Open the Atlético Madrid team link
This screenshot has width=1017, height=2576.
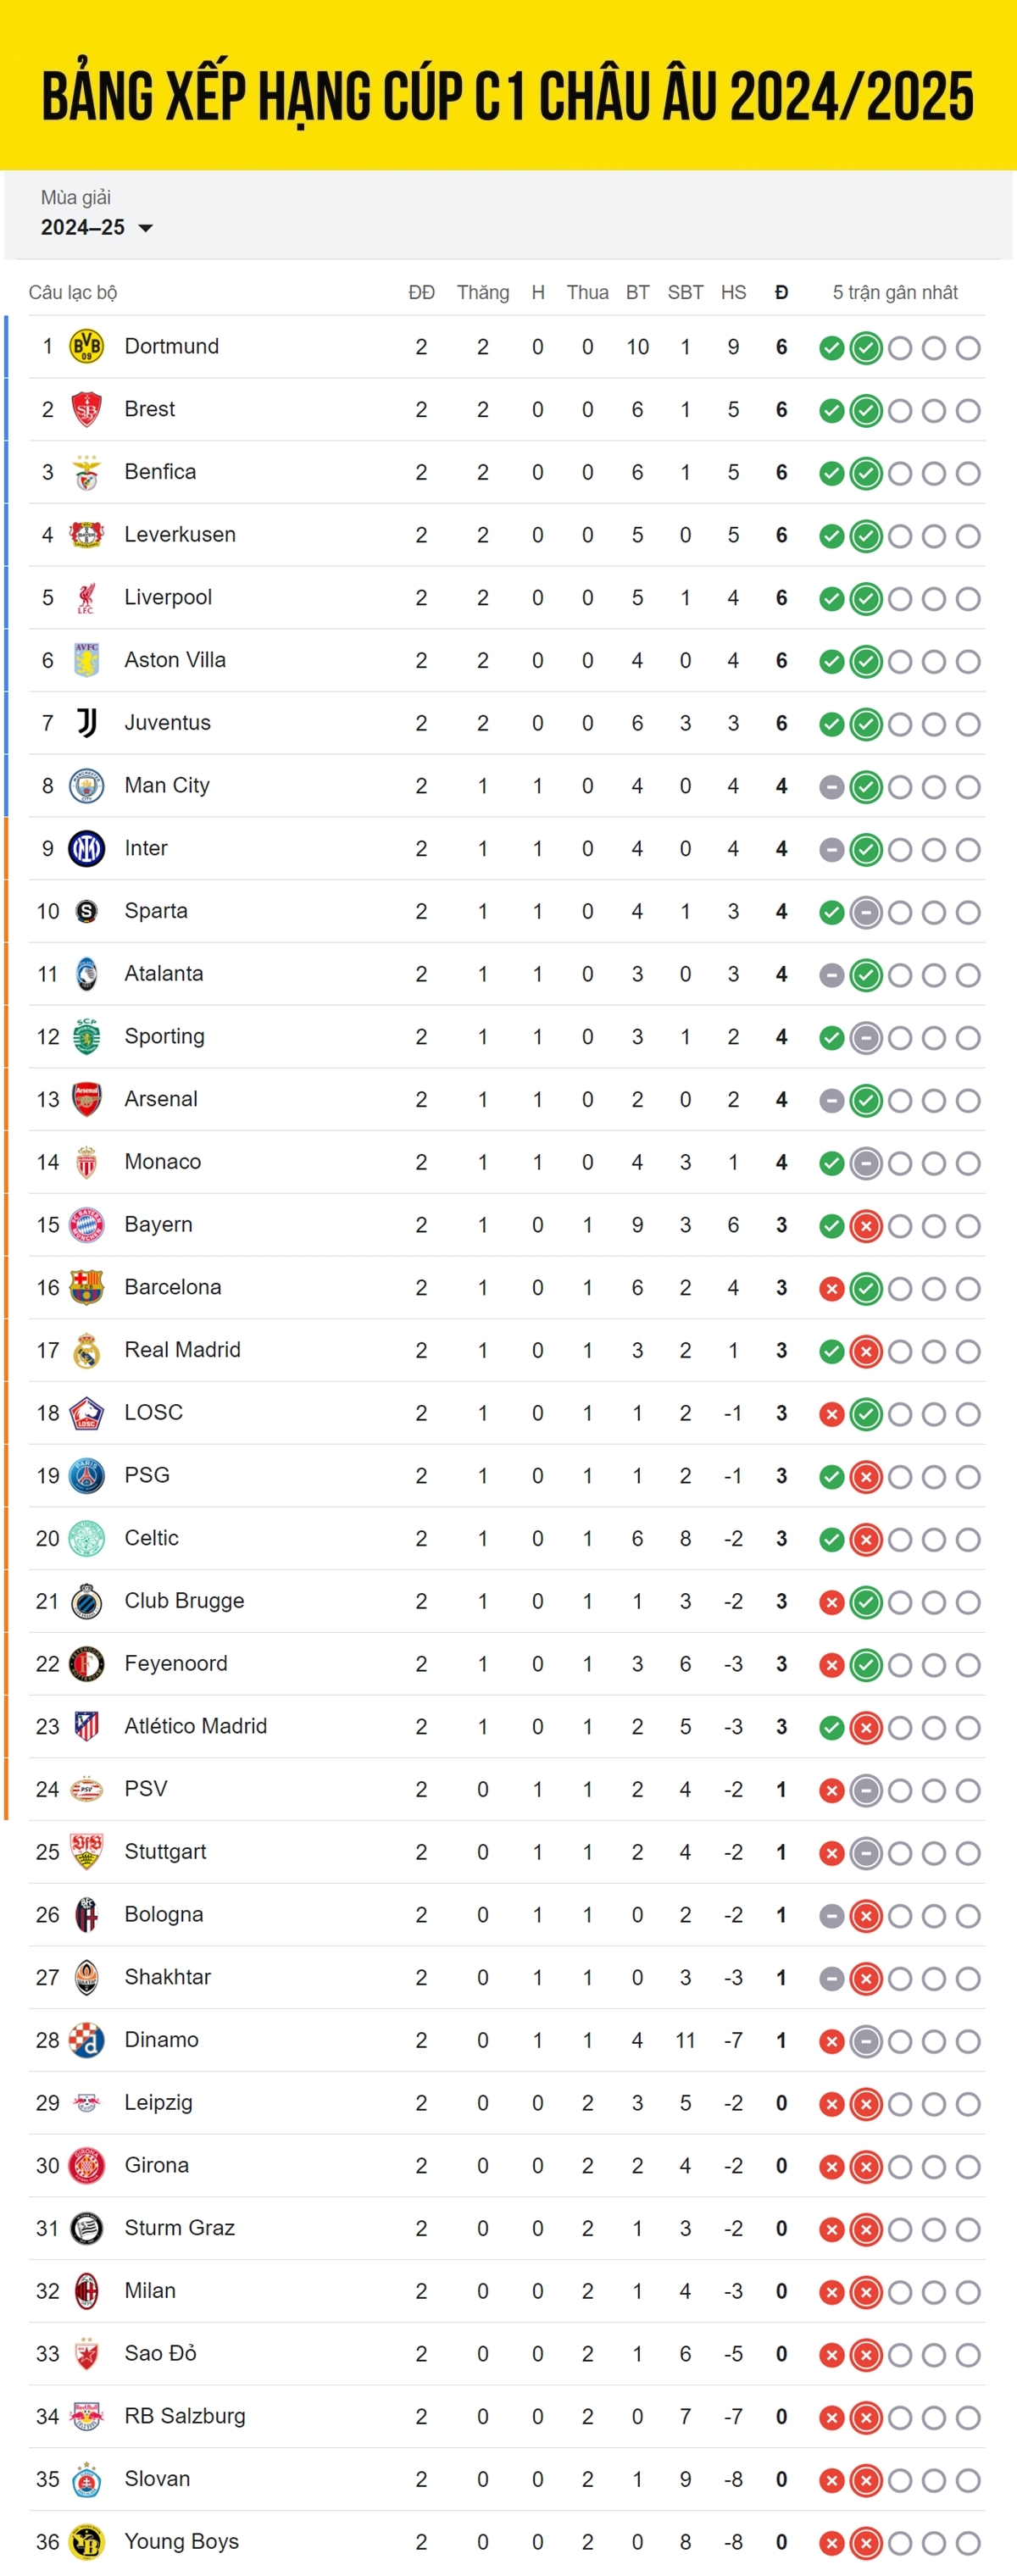click(x=196, y=1726)
